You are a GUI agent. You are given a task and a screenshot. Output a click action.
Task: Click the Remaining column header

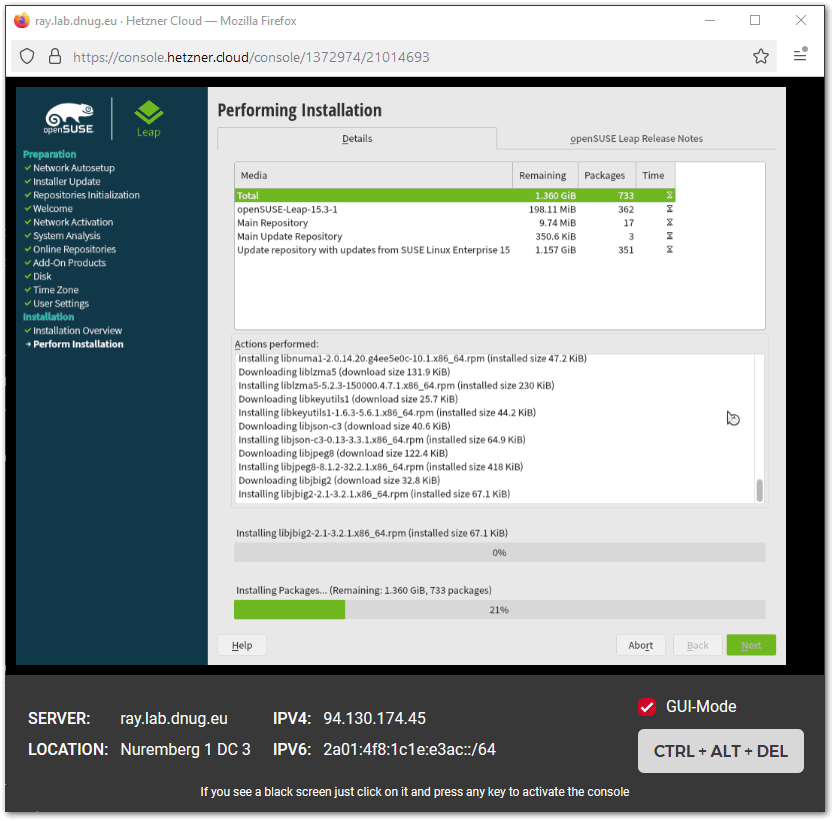545,175
